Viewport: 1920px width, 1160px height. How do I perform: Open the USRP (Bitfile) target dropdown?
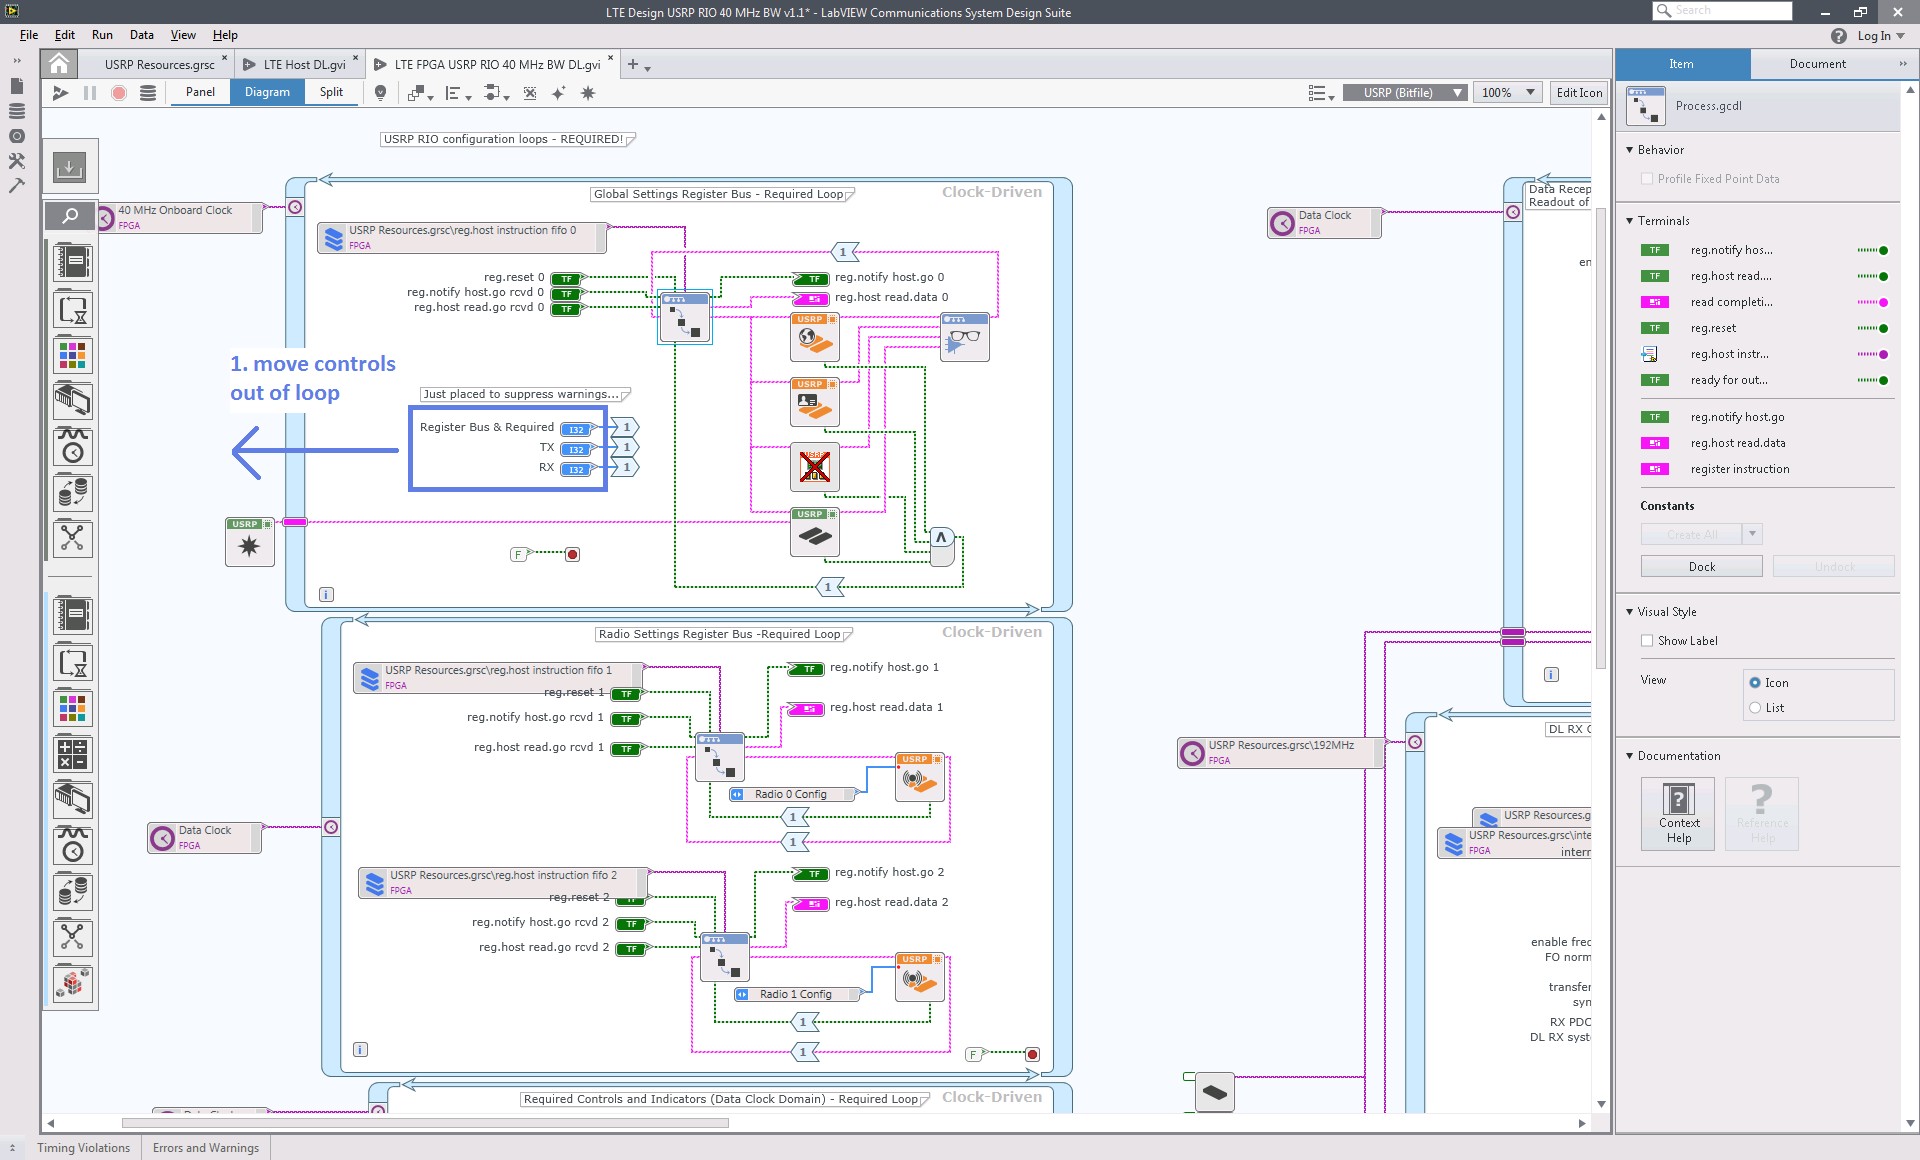[x=1405, y=93]
